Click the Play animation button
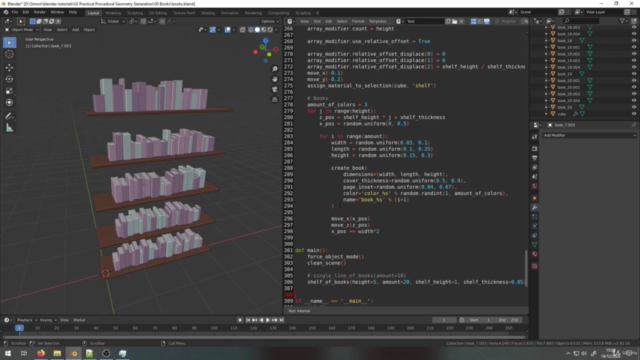This screenshot has height=360, width=640. 268,320
